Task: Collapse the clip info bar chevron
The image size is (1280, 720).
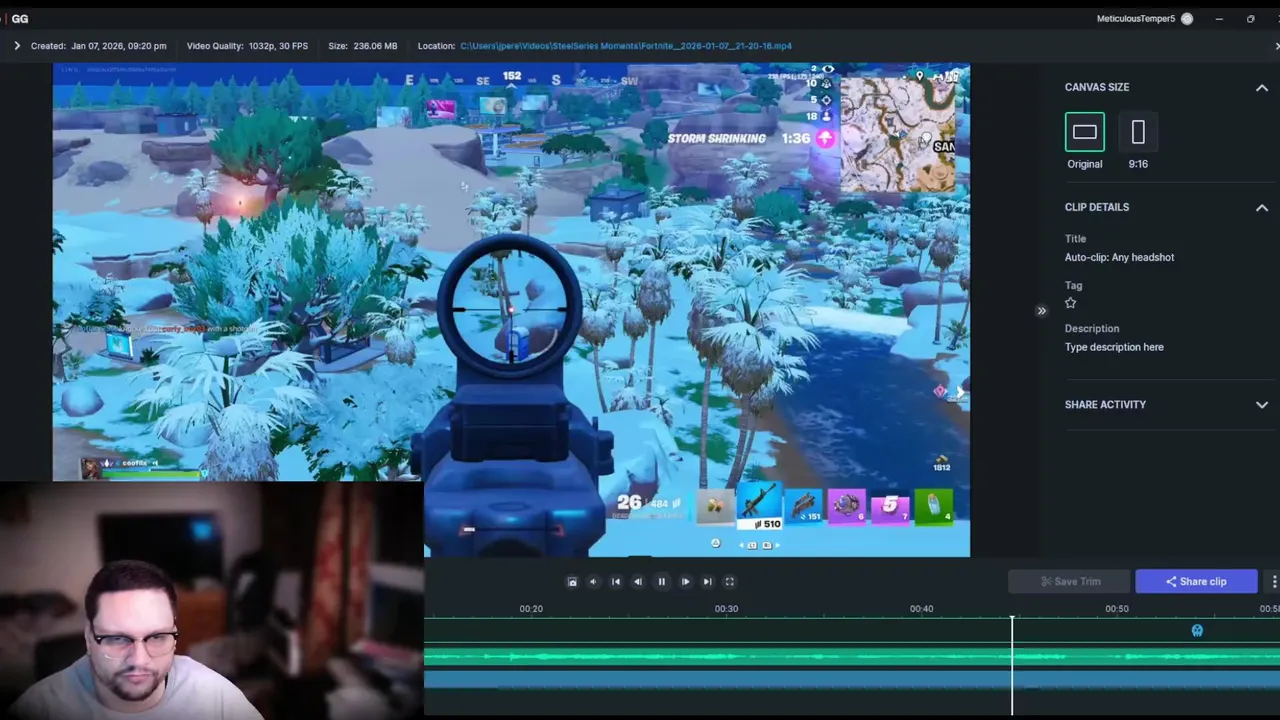Action: [17, 46]
